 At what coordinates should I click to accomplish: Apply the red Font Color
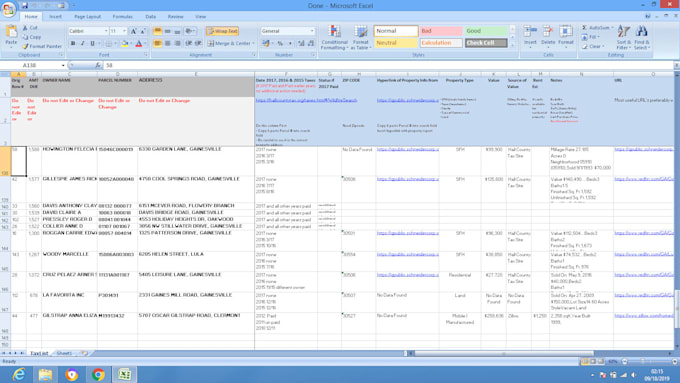(139, 43)
